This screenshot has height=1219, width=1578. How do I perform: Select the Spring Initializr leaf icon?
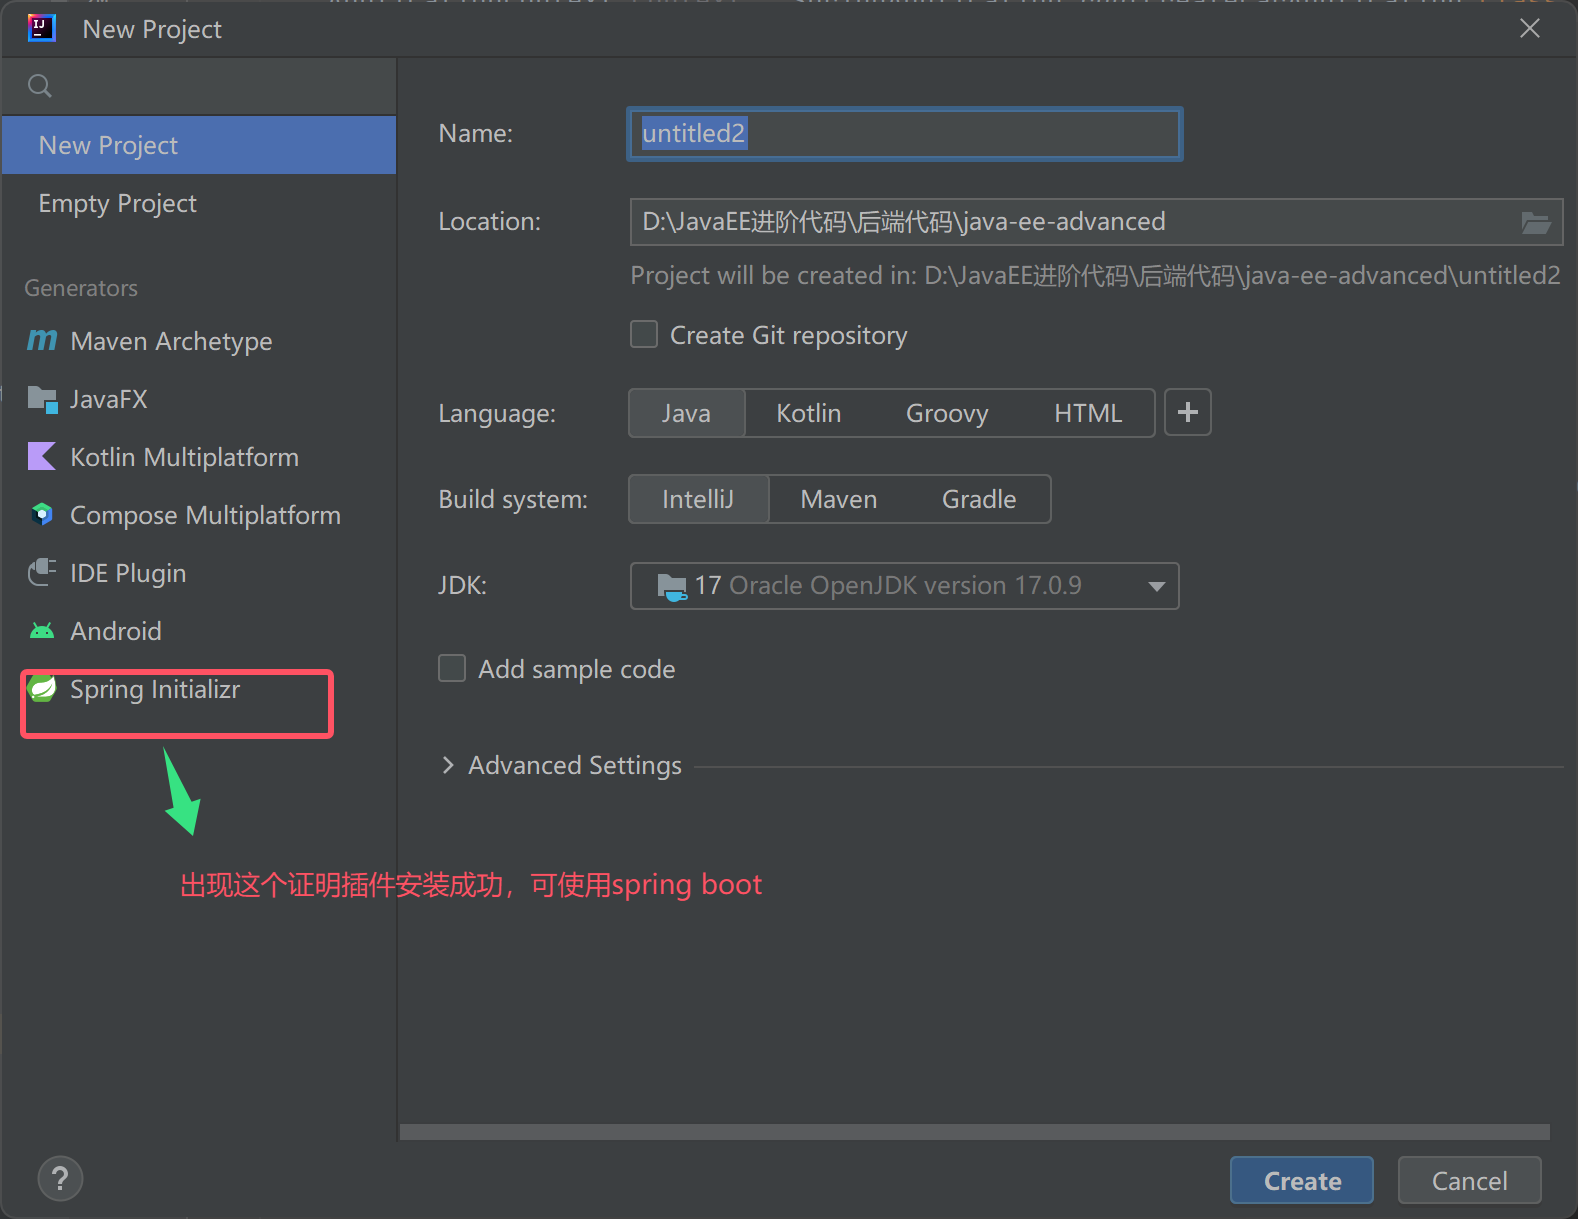pos(42,688)
